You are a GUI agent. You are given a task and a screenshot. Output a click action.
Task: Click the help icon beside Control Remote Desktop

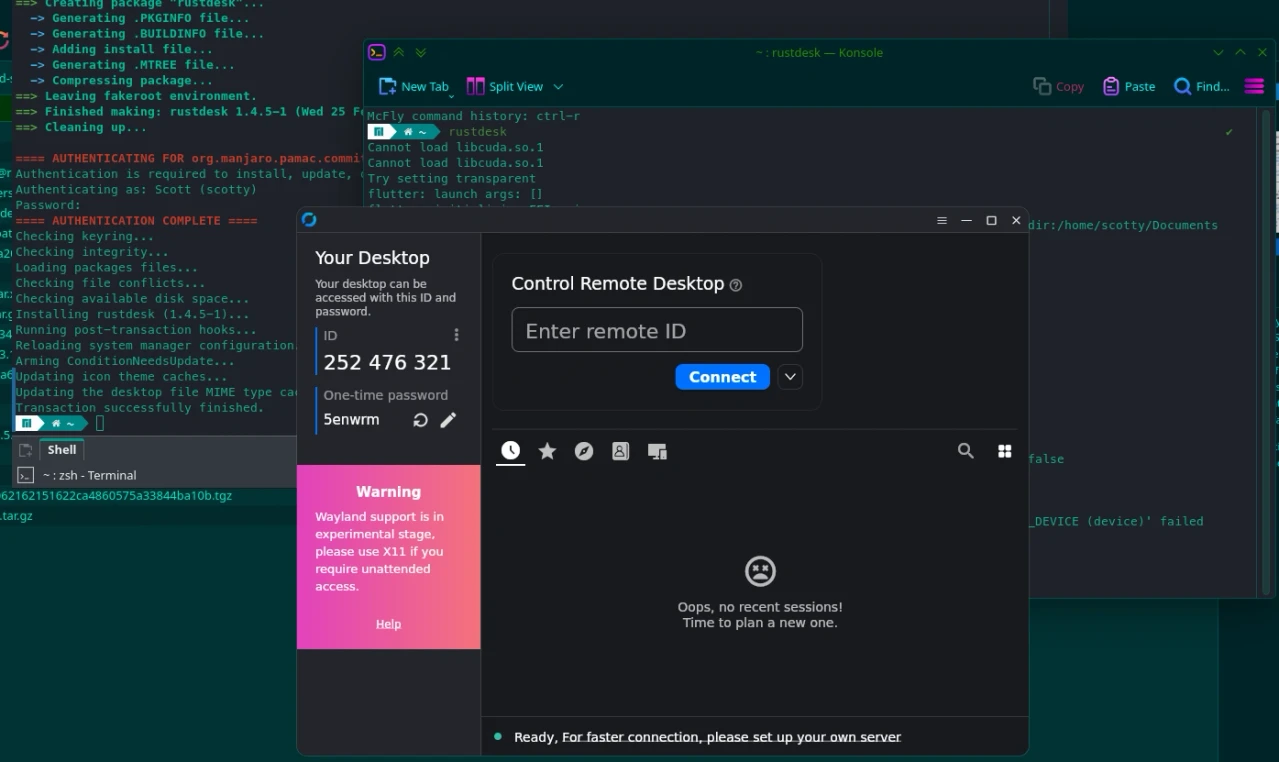[736, 285]
